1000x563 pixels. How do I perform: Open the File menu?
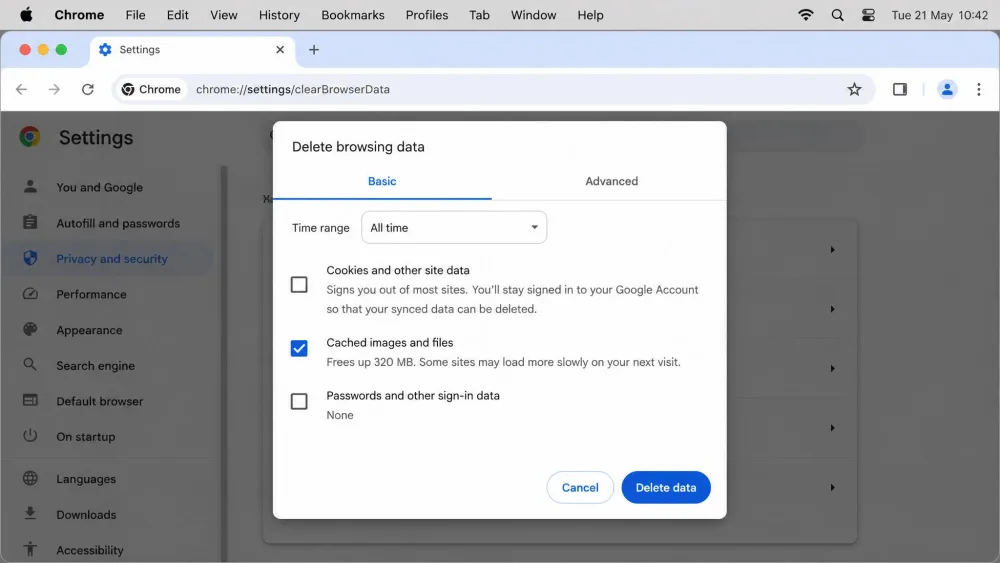click(135, 15)
